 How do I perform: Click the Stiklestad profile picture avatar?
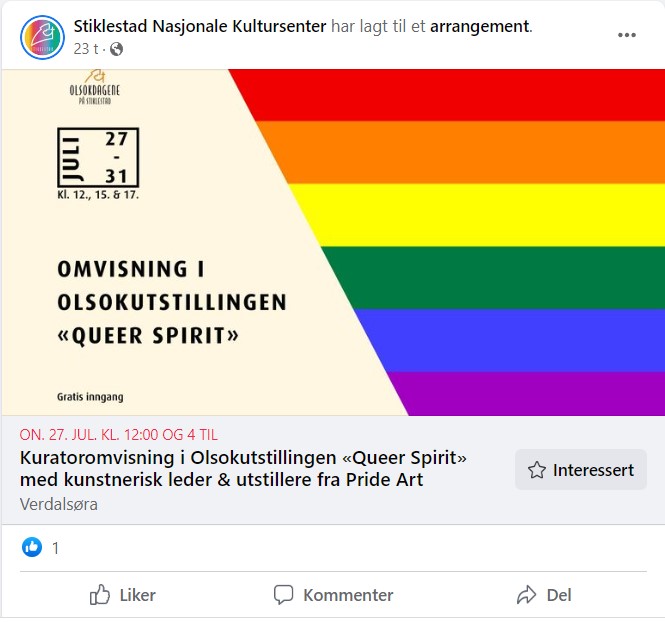coord(41,36)
